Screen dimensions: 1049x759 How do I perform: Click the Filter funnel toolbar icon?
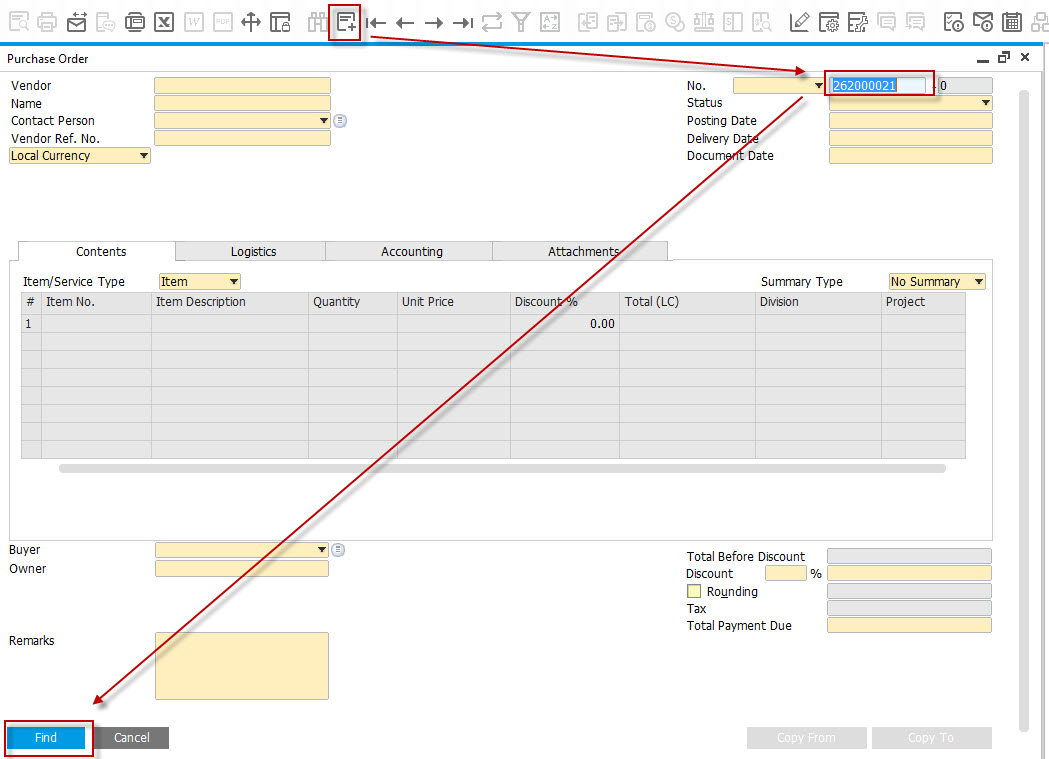click(520, 22)
